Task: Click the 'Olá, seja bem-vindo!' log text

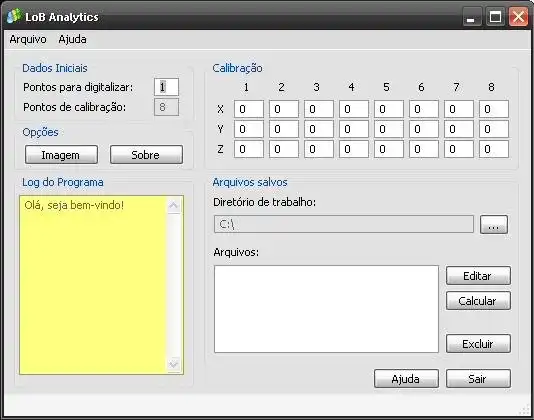Action: click(74, 205)
